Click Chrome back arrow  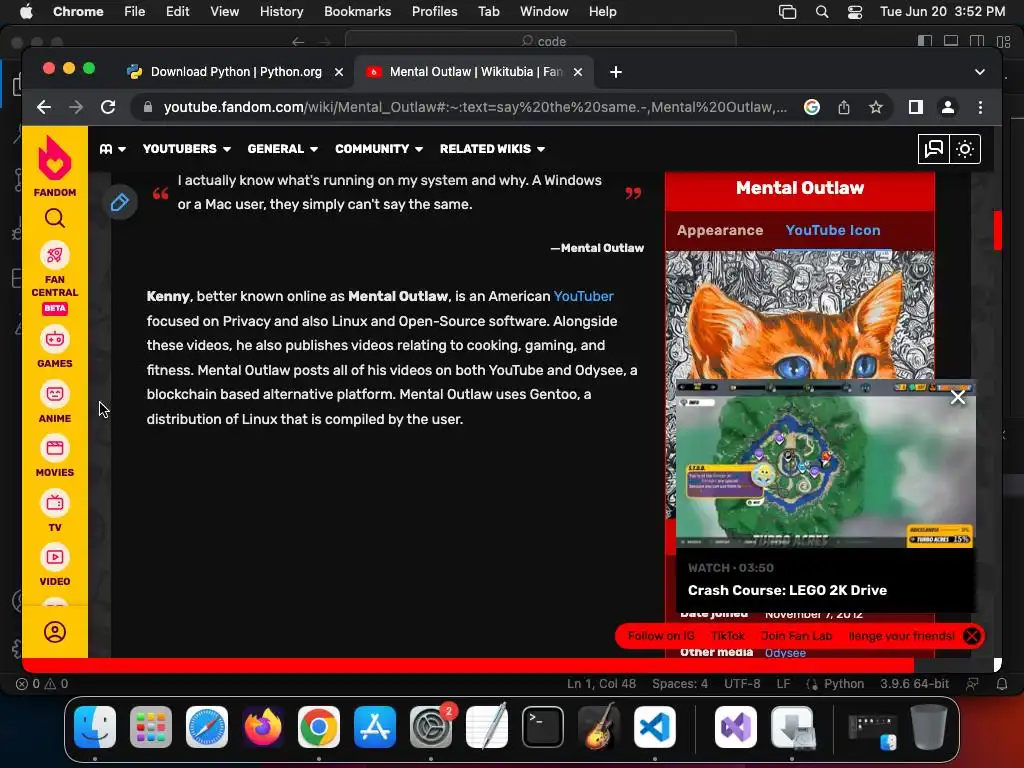point(44,107)
